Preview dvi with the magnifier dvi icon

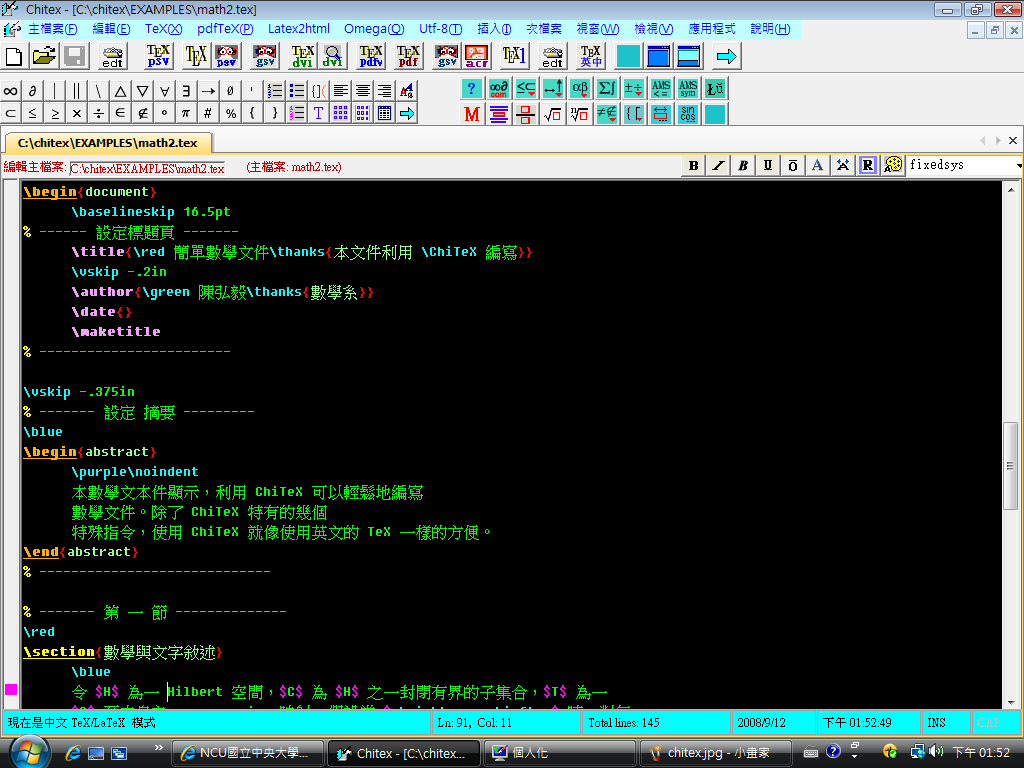tap(332, 56)
